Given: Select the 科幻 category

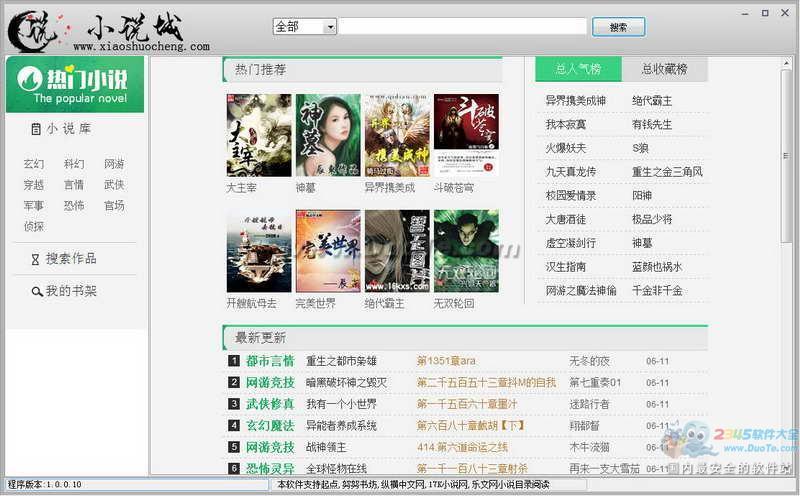Looking at the screenshot, I should 74,164.
